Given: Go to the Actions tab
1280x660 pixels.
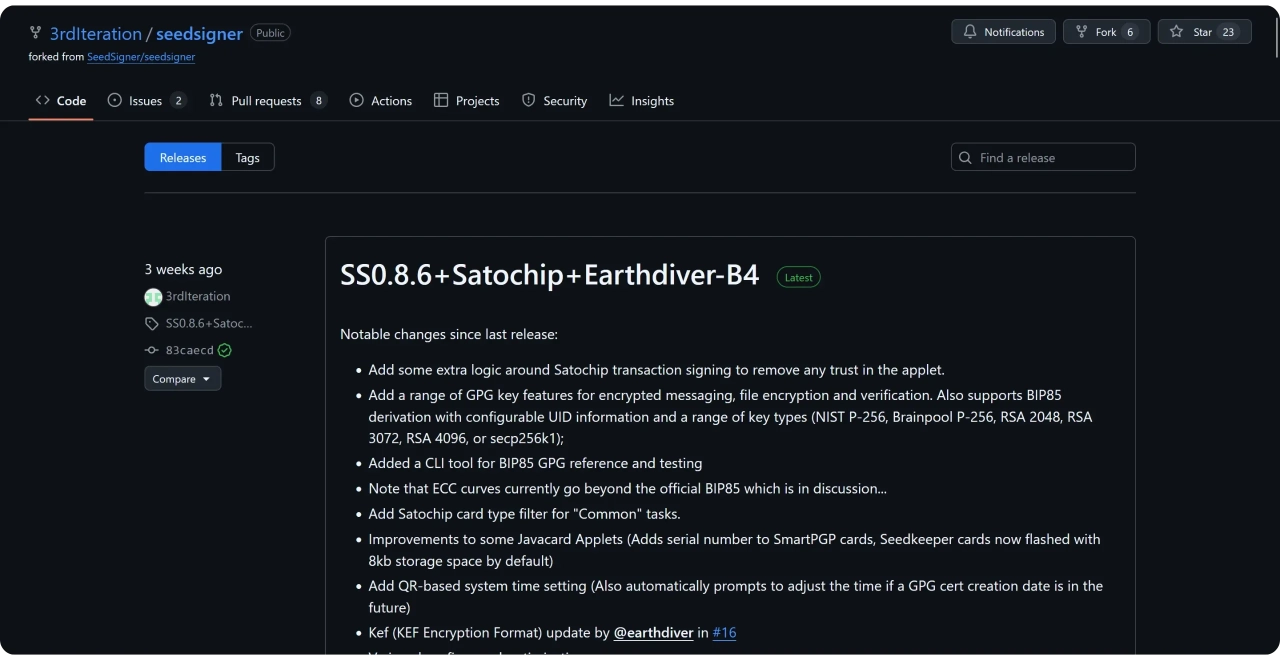Looking at the screenshot, I should 381,101.
